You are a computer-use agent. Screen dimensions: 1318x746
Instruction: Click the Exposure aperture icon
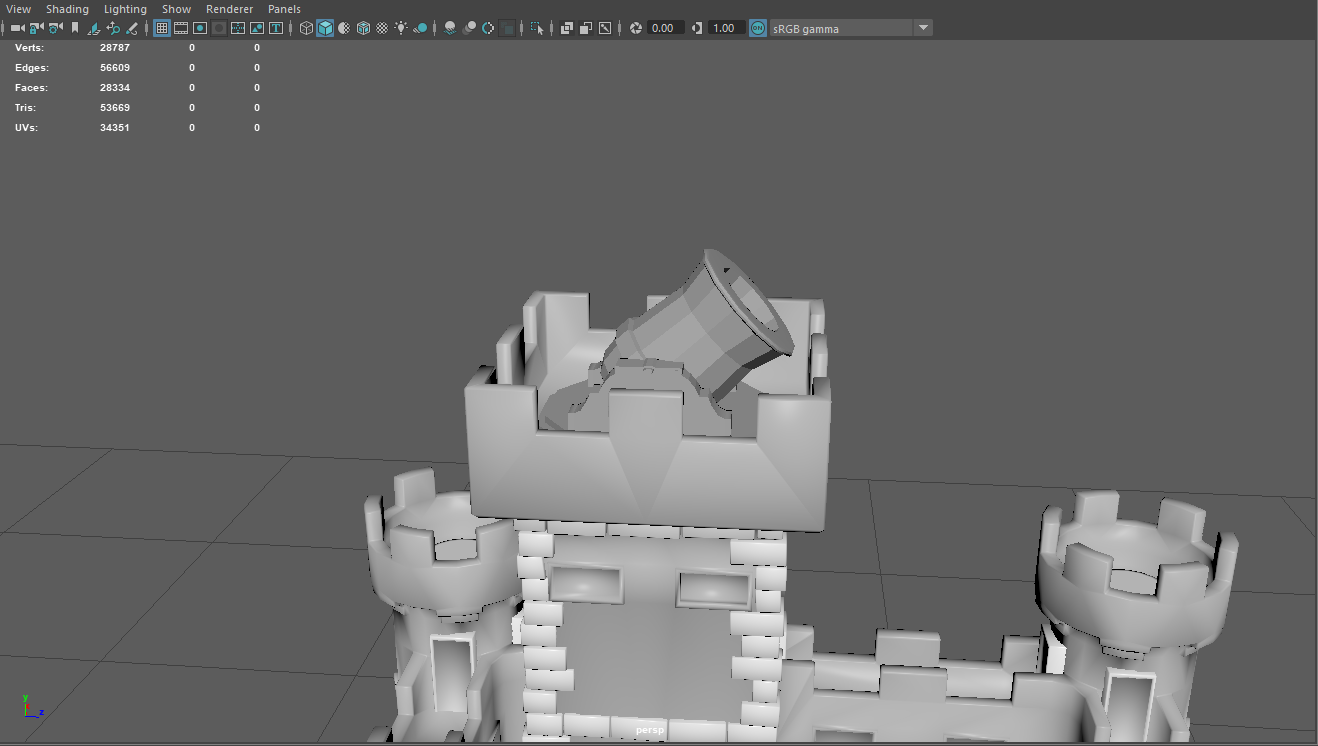[635, 28]
